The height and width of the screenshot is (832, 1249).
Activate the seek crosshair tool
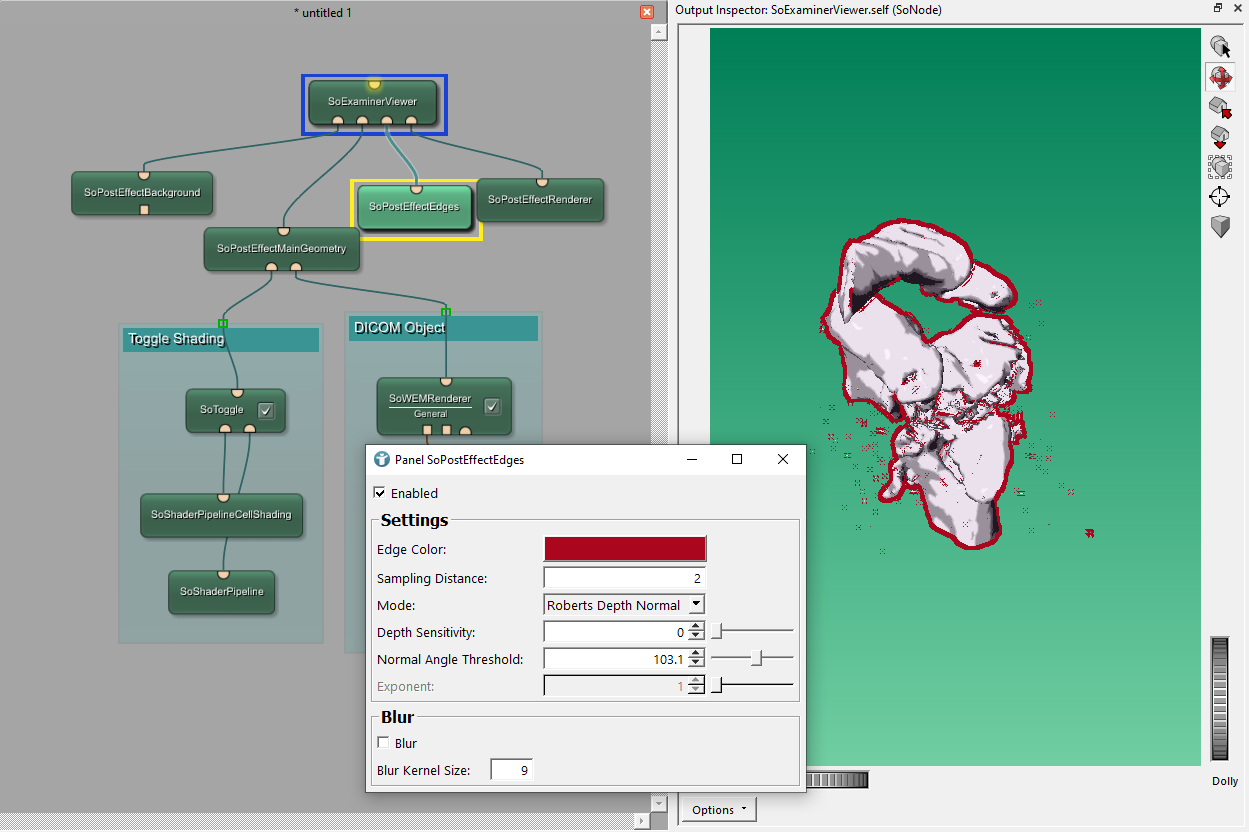(1220, 197)
